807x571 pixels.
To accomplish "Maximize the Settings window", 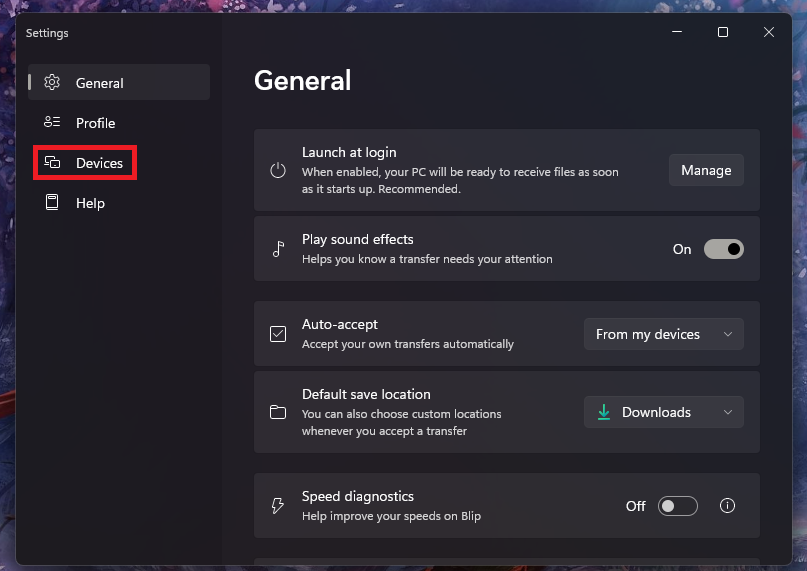I will 722,32.
